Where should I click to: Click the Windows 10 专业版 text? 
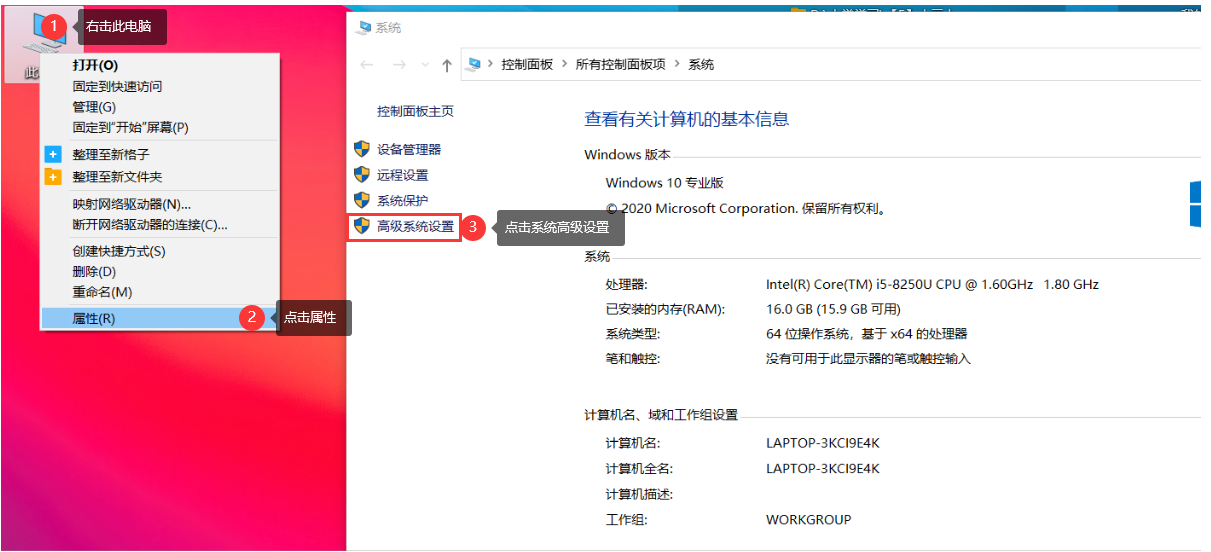665,183
